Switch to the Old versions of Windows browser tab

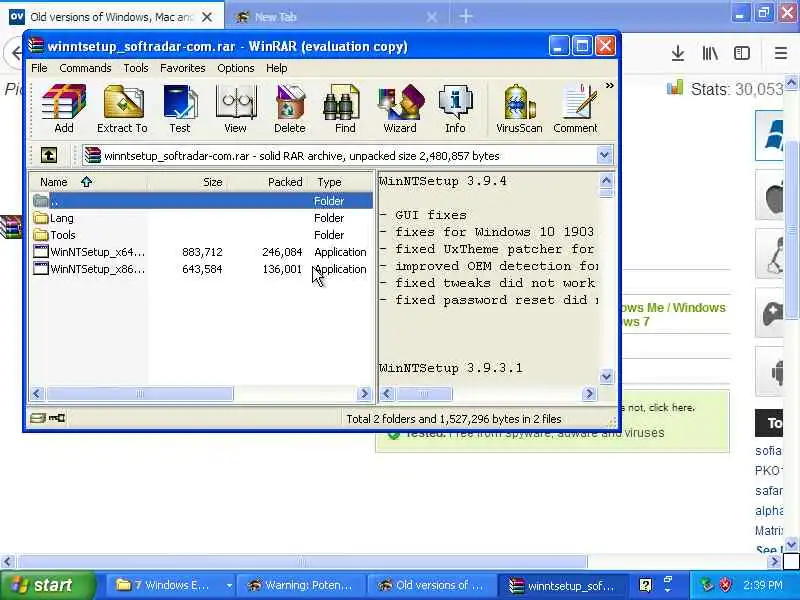point(111,17)
